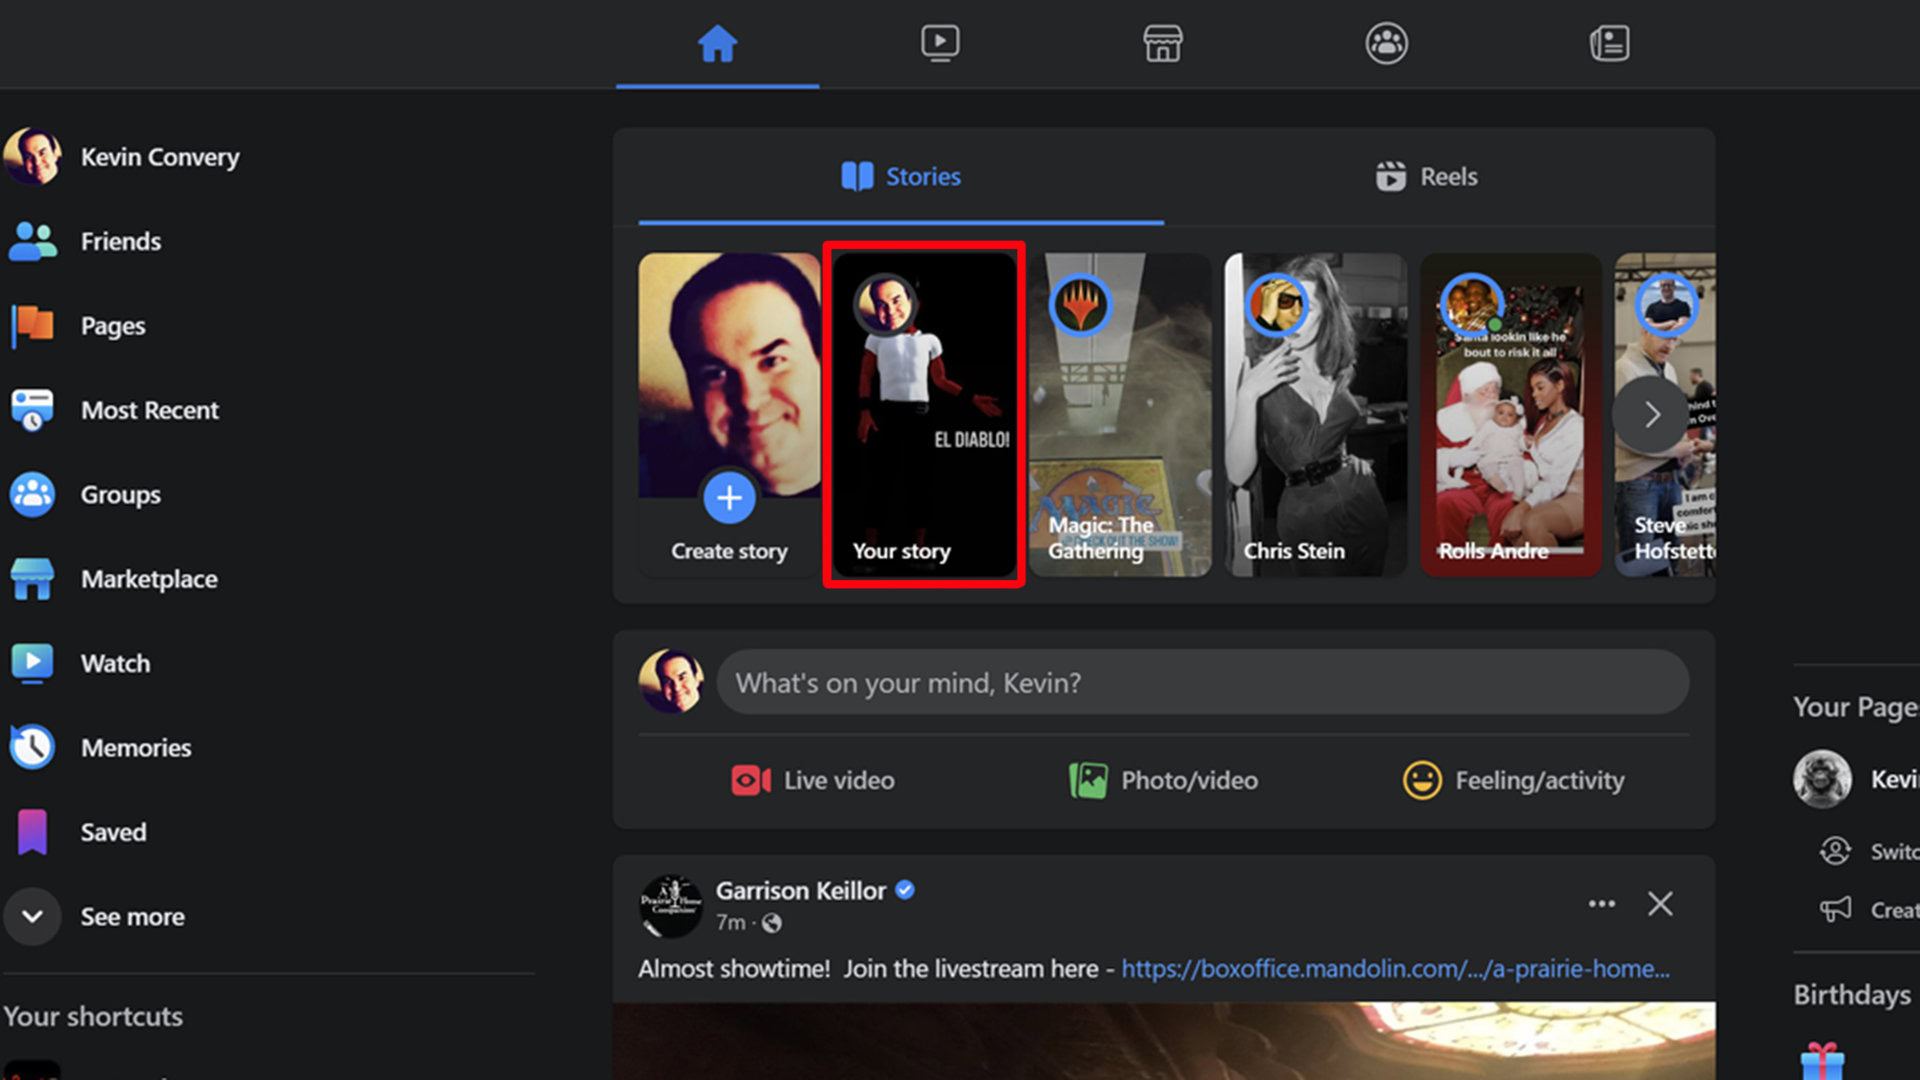
Task: Open the Chris Stein story thumbnail
Action: coord(1315,414)
